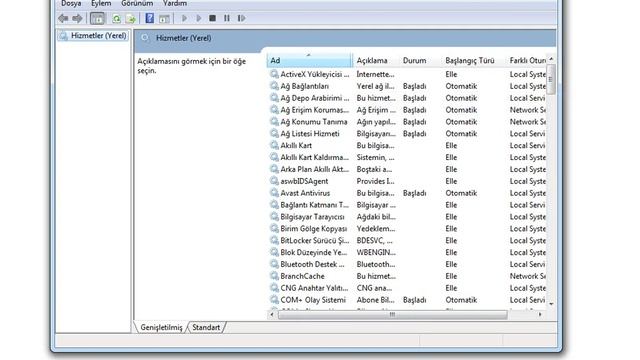Switch to the Genişletilmiş tab
Viewport: 640px width, 360px height.
click(161, 327)
